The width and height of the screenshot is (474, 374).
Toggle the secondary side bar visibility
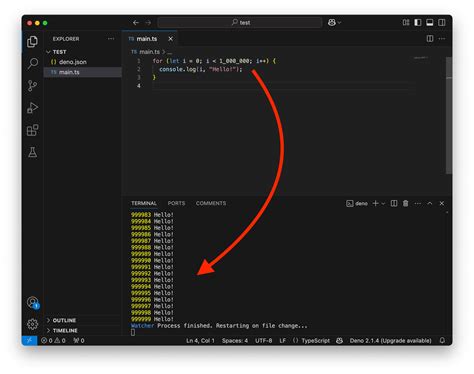pos(442,22)
